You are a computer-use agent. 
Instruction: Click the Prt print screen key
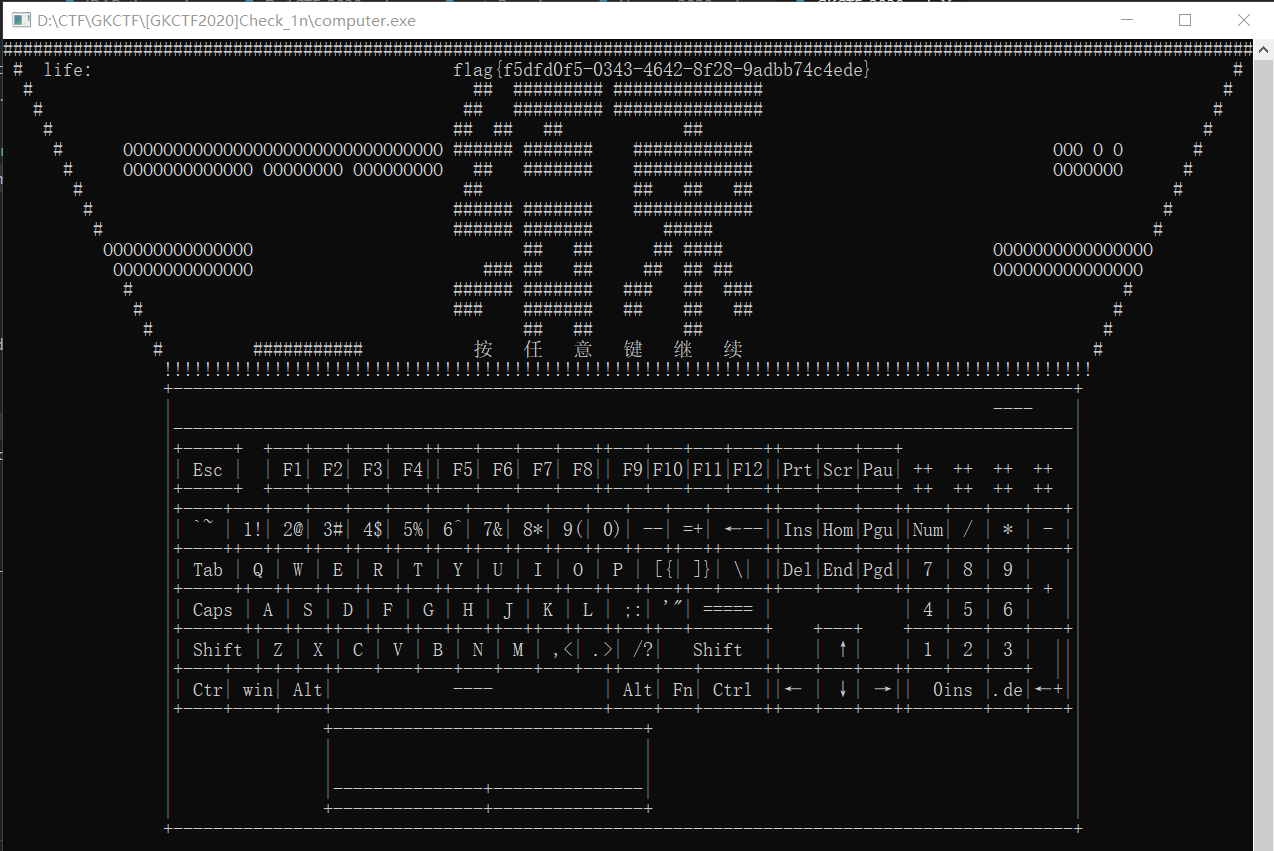pos(797,470)
